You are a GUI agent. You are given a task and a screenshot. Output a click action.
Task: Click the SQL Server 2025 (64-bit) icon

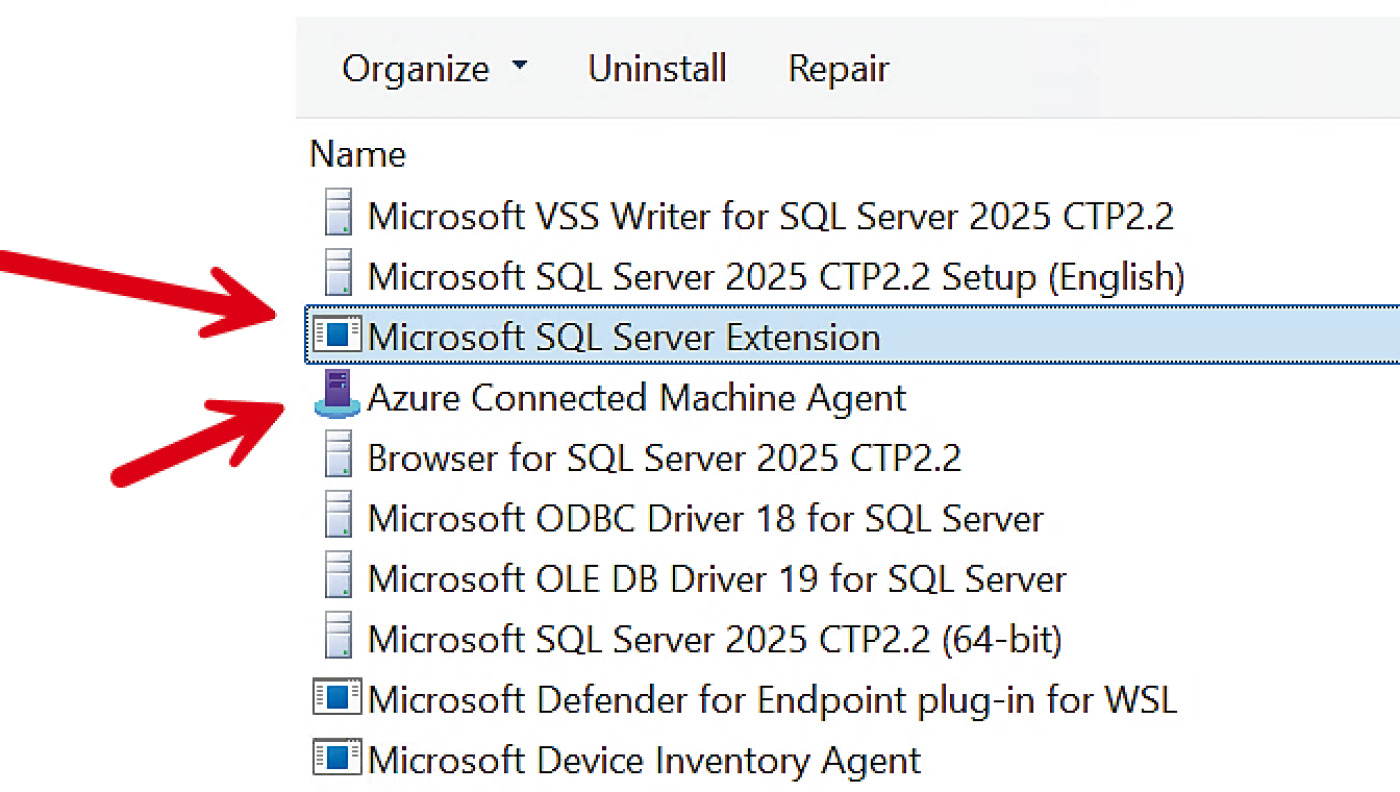(x=339, y=638)
